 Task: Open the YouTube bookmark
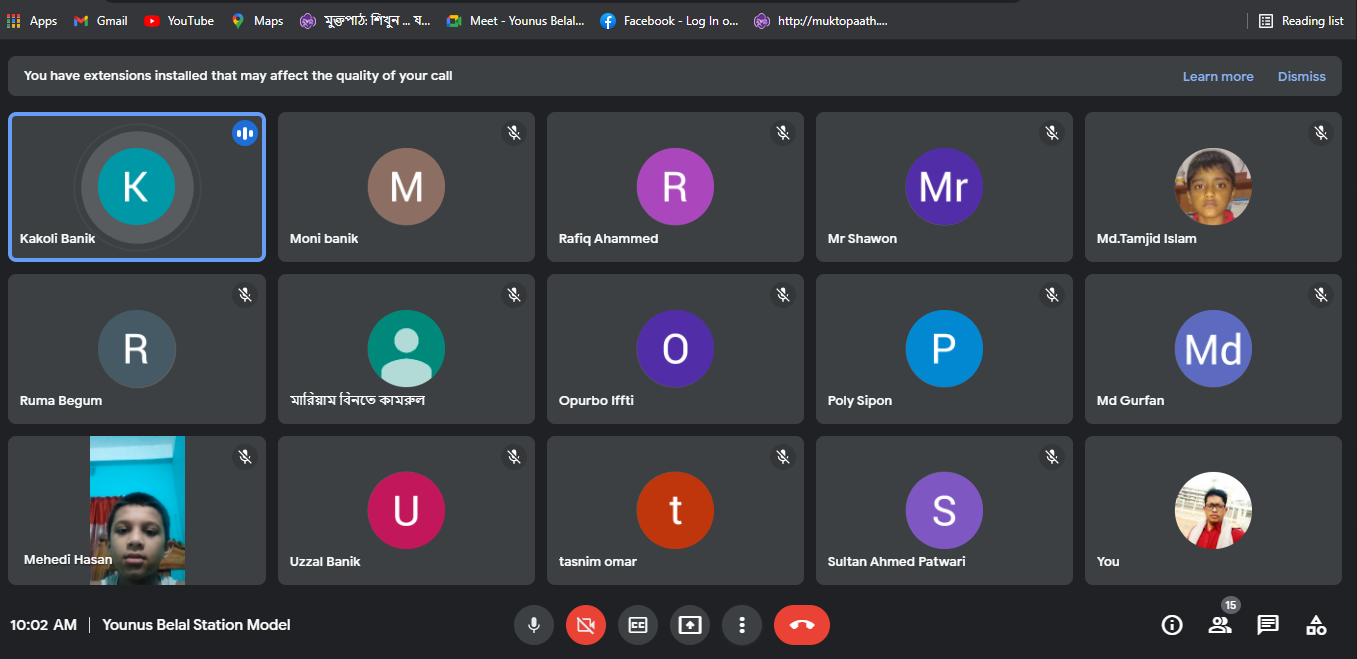pos(179,20)
